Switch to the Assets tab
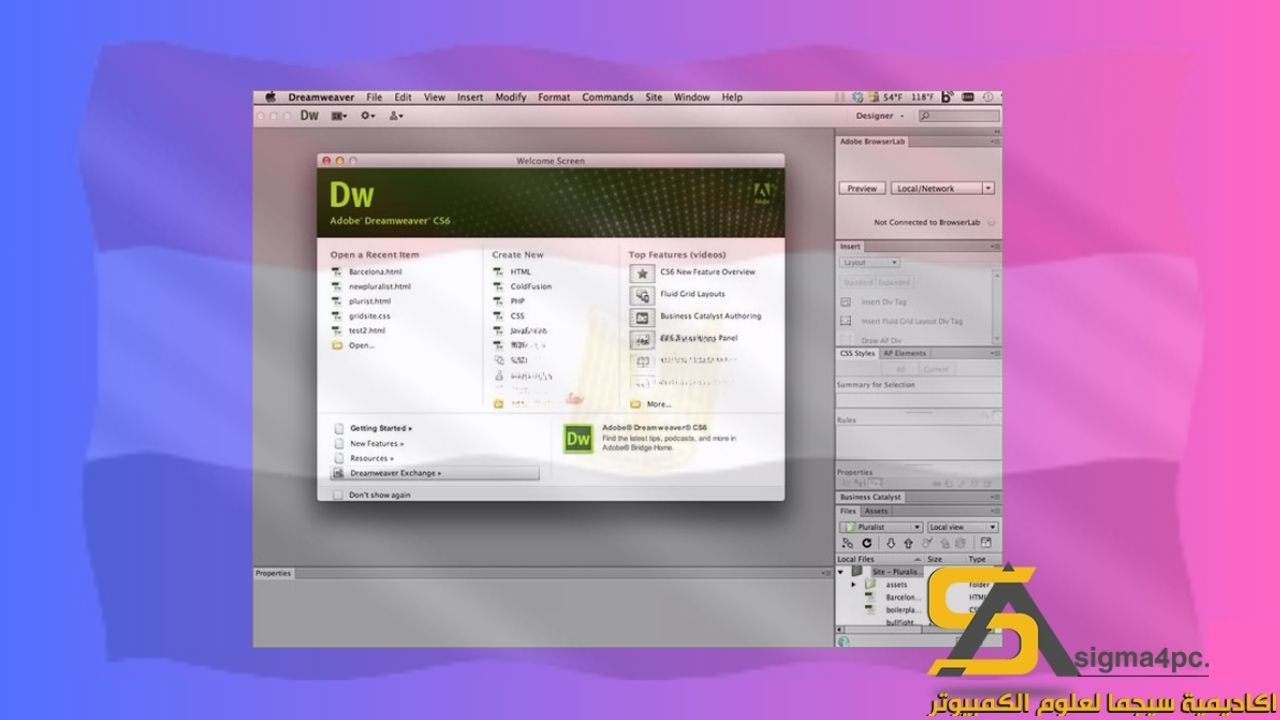 [876, 511]
